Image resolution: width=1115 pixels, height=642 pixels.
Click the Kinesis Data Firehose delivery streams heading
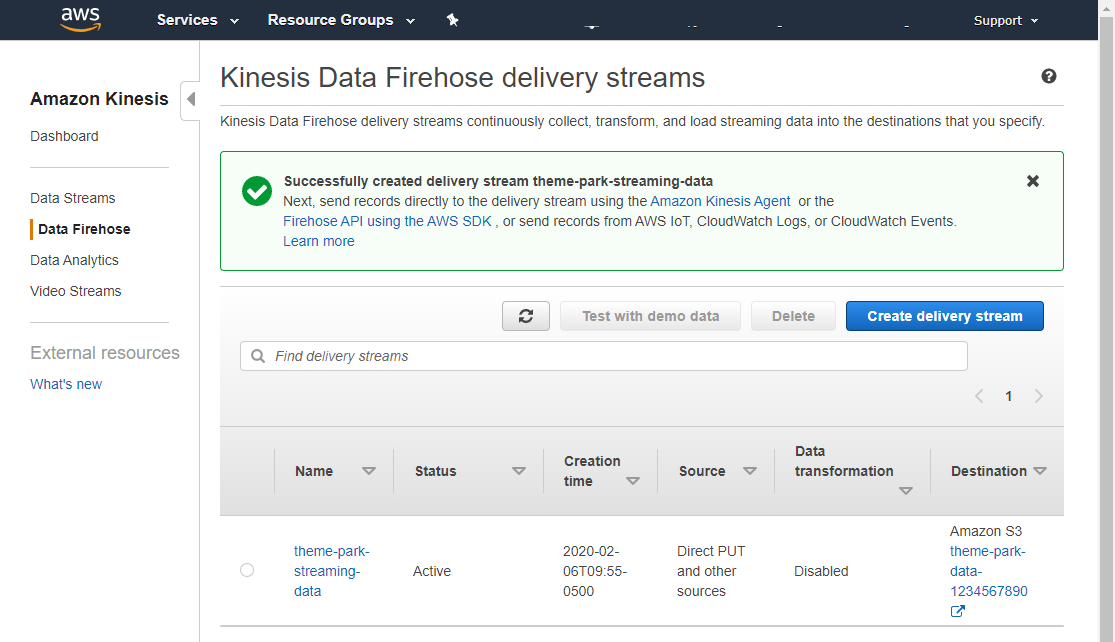coord(462,77)
